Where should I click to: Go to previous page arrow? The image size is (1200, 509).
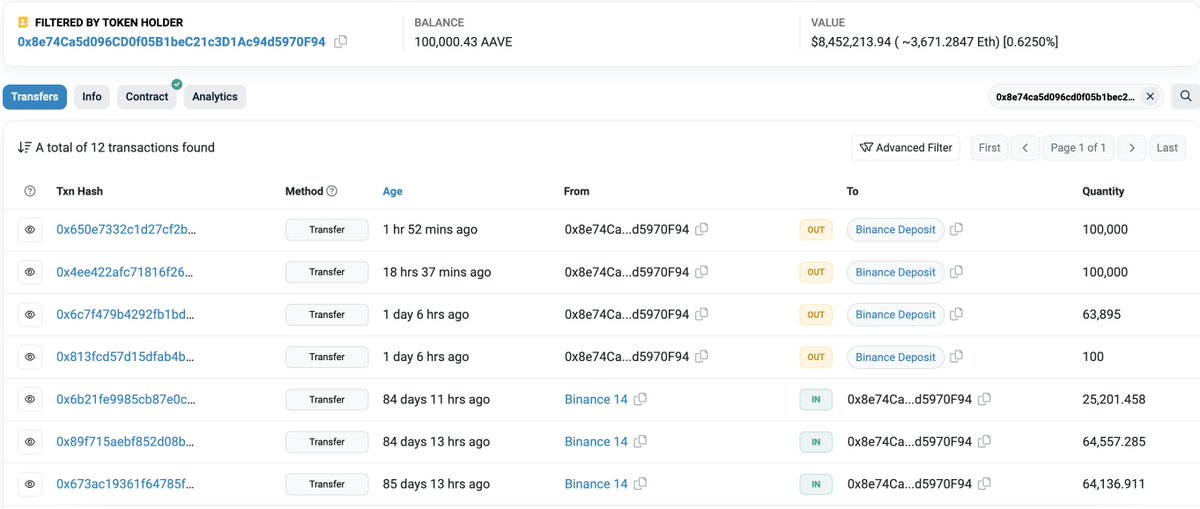tap(1025, 148)
